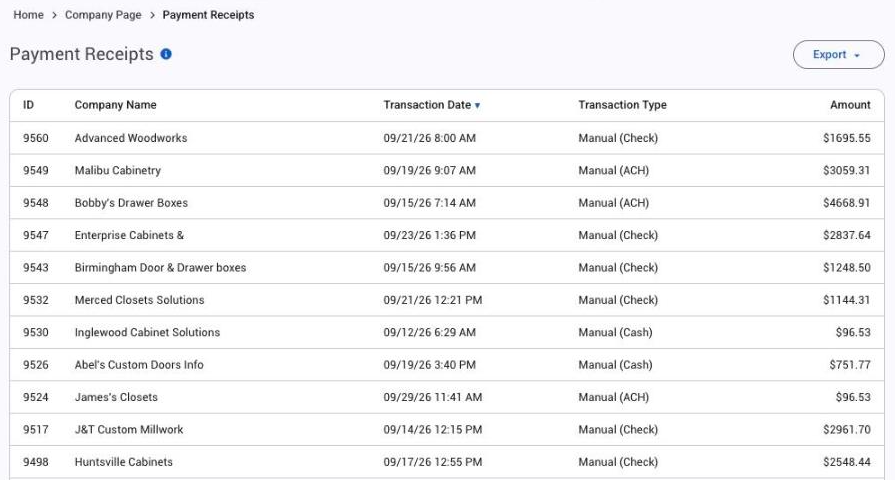Viewport: 895px width, 480px height.
Task: Click Manual (Cash) in Abel's Custom Doors row
Action: coord(615,365)
